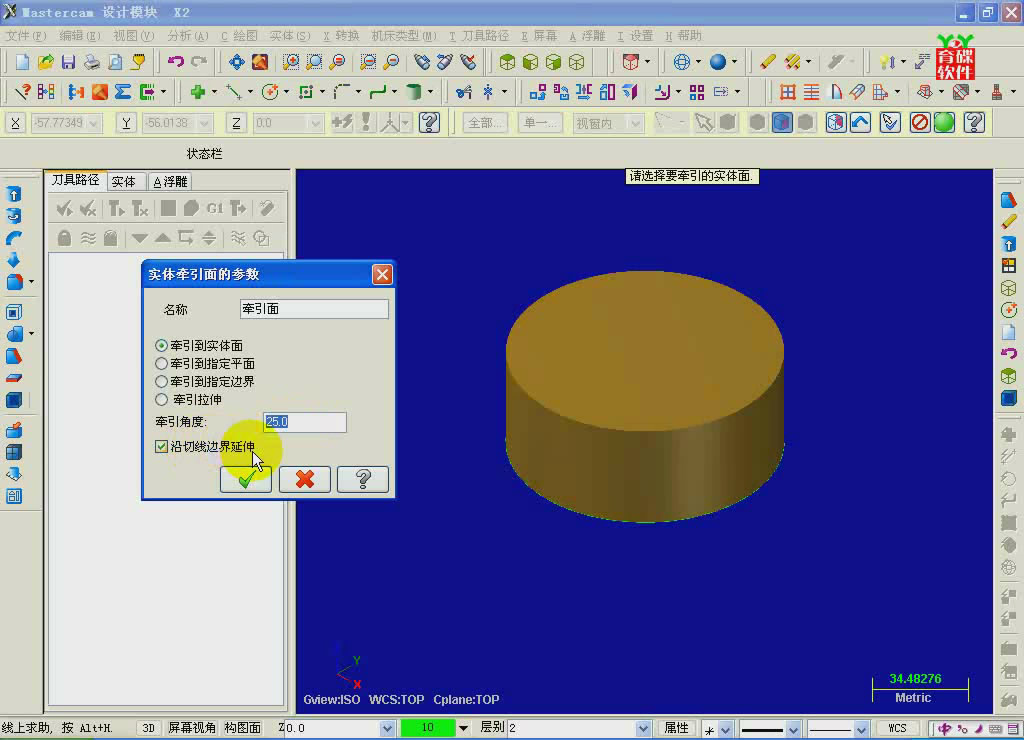This screenshot has height=740, width=1024.
Task: Uncheck the 沿切线边界延伸 checkbox
Action: pos(161,447)
